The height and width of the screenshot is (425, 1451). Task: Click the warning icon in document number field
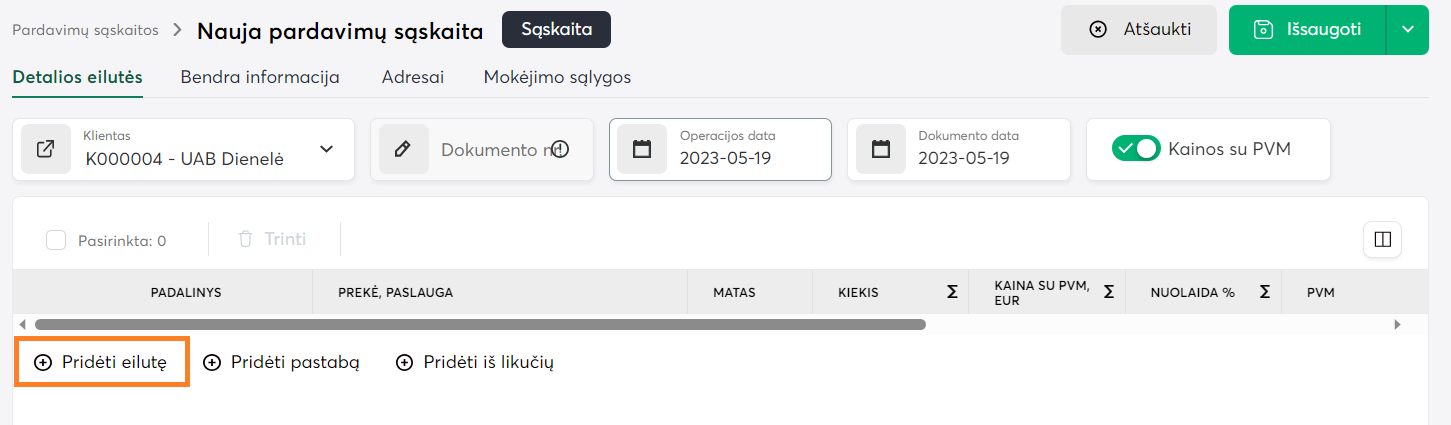pos(560,150)
